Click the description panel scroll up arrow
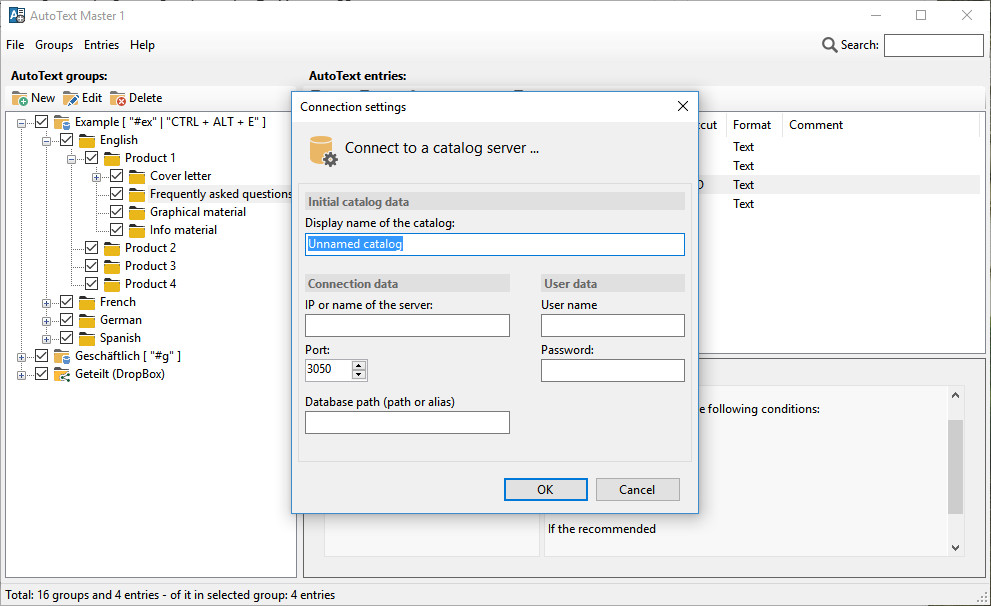This screenshot has width=991, height=606. click(955, 396)
